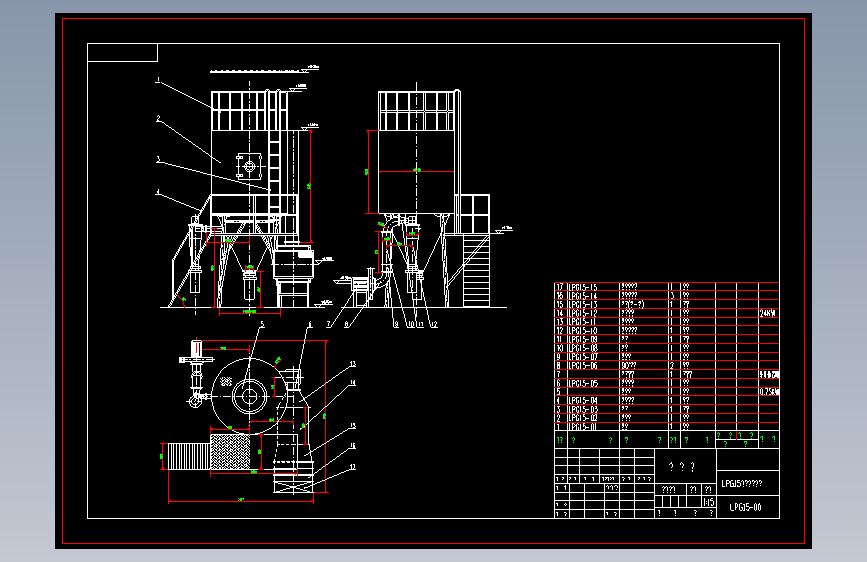This screenshot has width=867, height=562.
Task: Select part code LPG15-13 in the parts list
Action: [x=583, y=305]
